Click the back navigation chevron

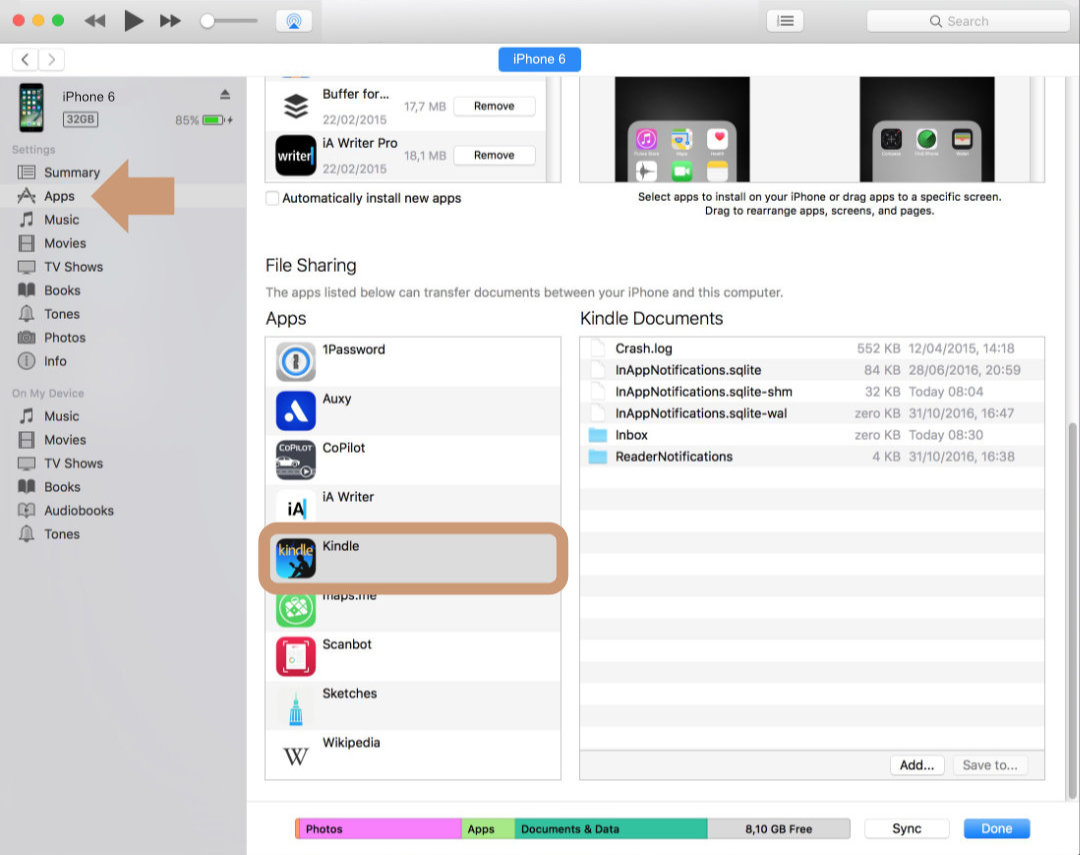pyautogui.click(x=23, y=59)
